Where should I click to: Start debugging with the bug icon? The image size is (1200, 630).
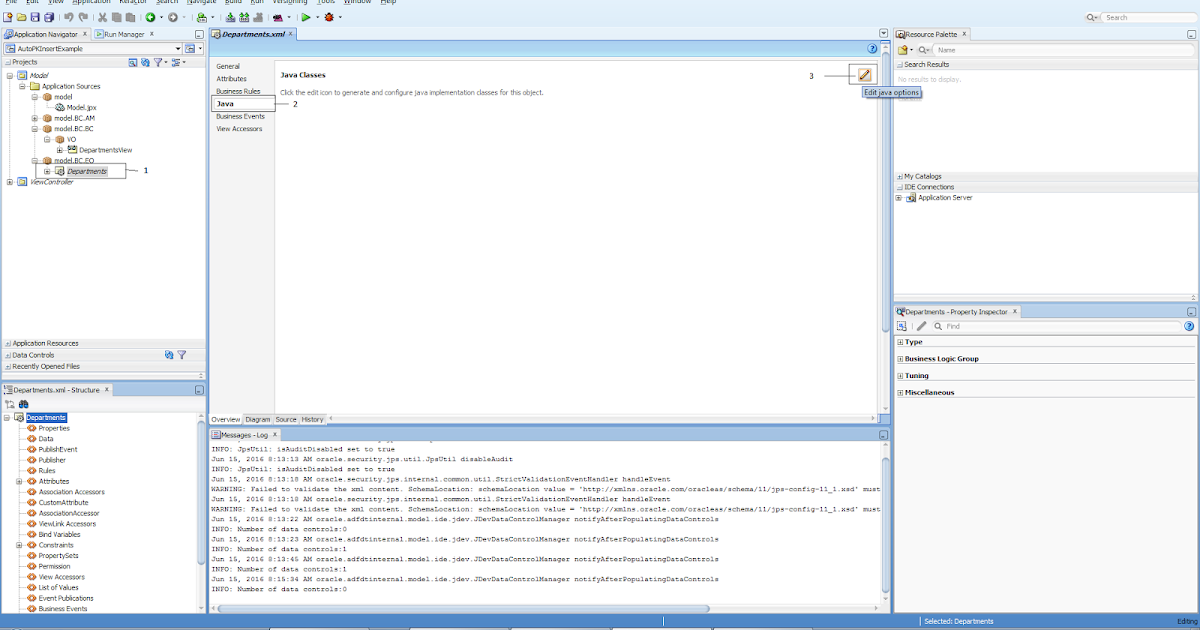(329, 17)
